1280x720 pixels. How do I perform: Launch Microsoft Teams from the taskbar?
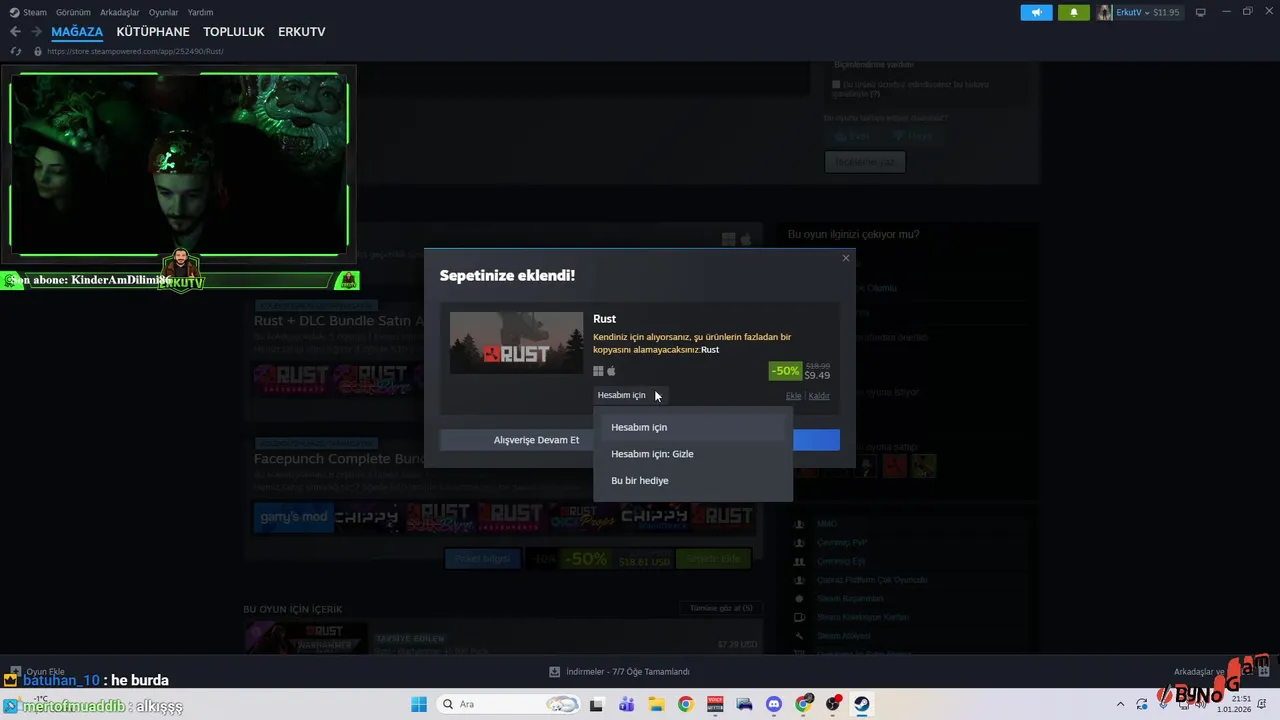(626, 704)
